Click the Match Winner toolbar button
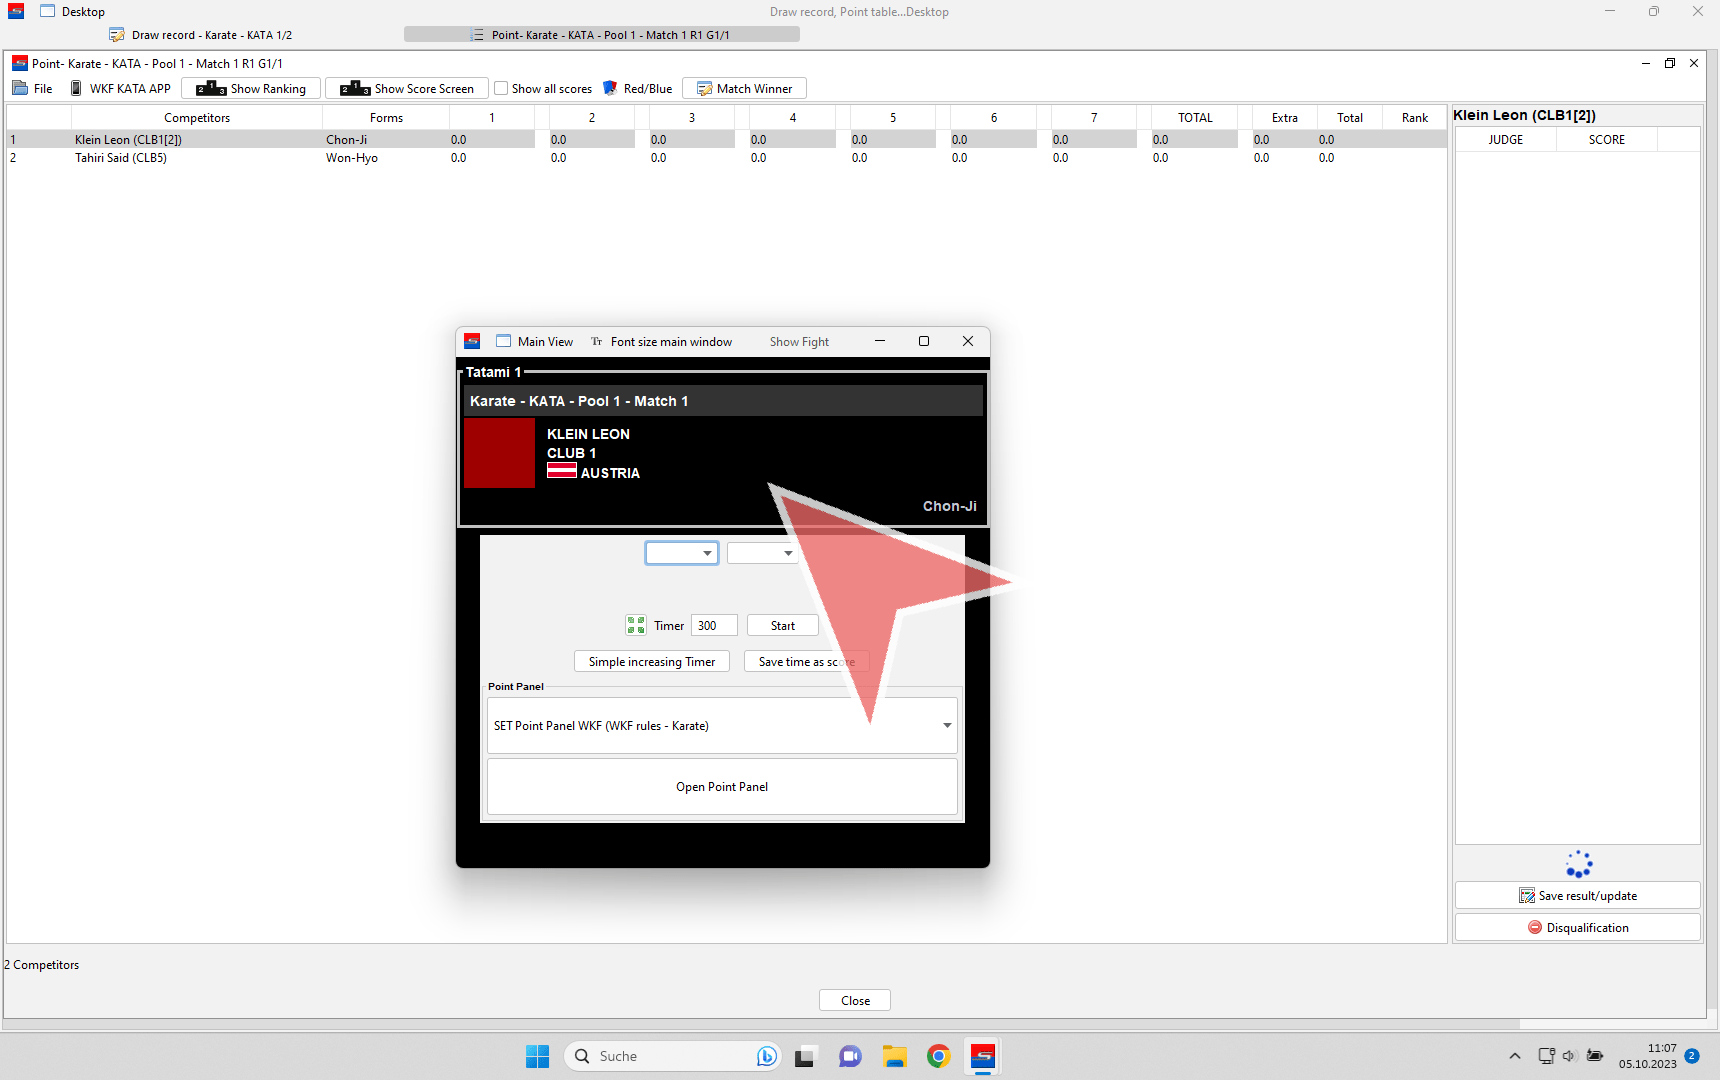 744,88
